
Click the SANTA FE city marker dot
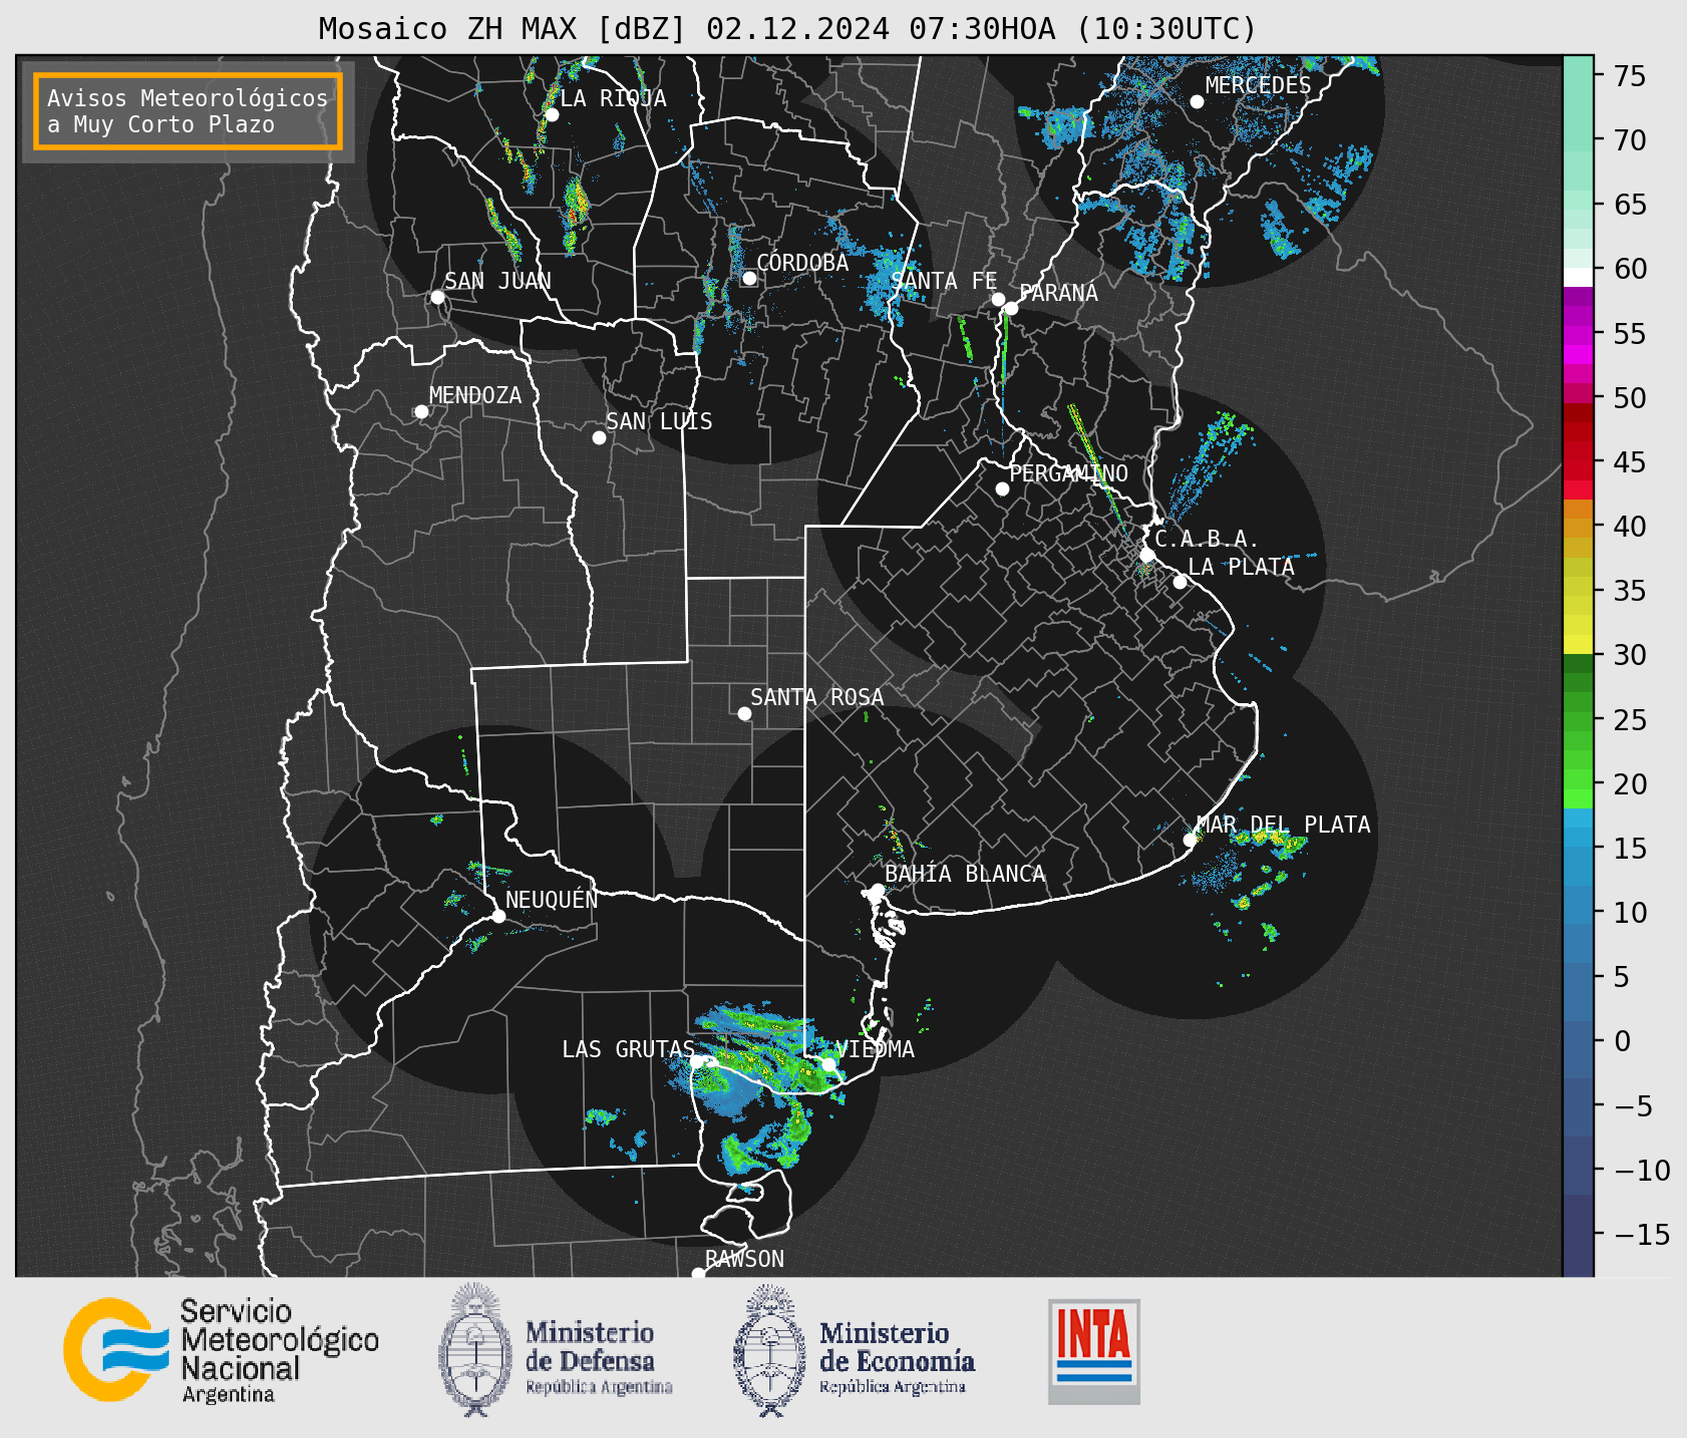(998, 299)
